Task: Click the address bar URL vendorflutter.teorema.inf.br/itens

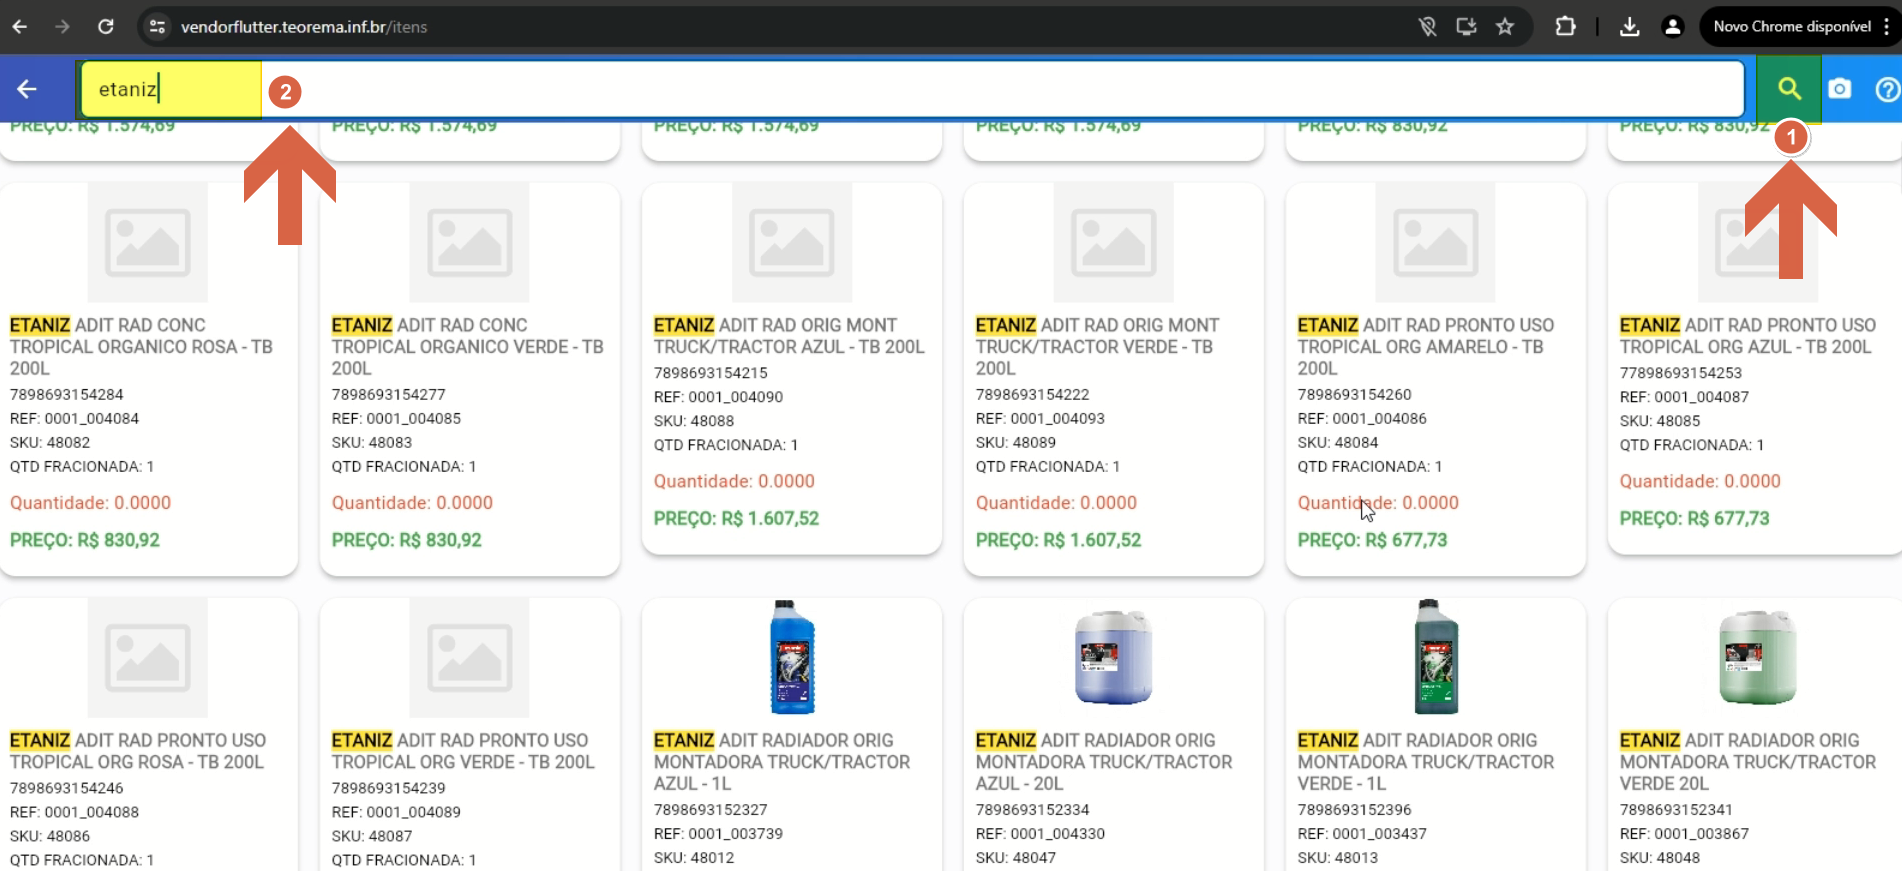Action: click(304, 27)
